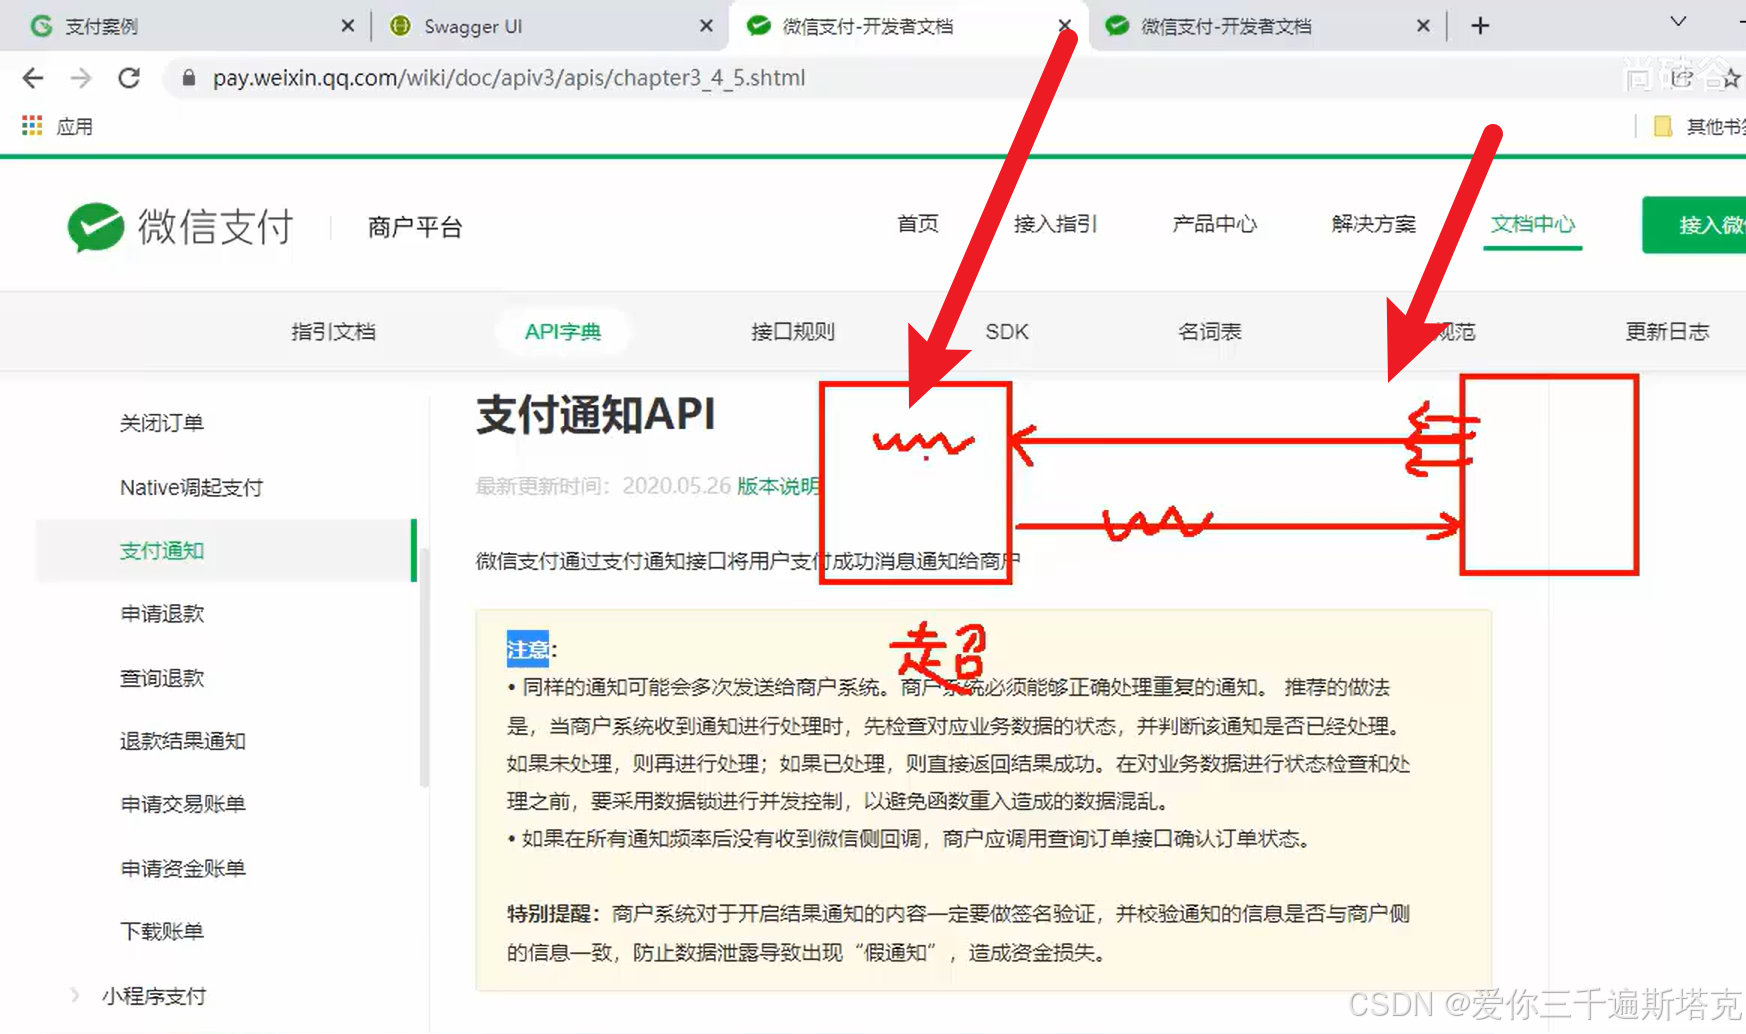Open 产品中心 in the top navigation
Image resolution: width=1746 pixels, height=1034 pixels.
[1214, 224]
